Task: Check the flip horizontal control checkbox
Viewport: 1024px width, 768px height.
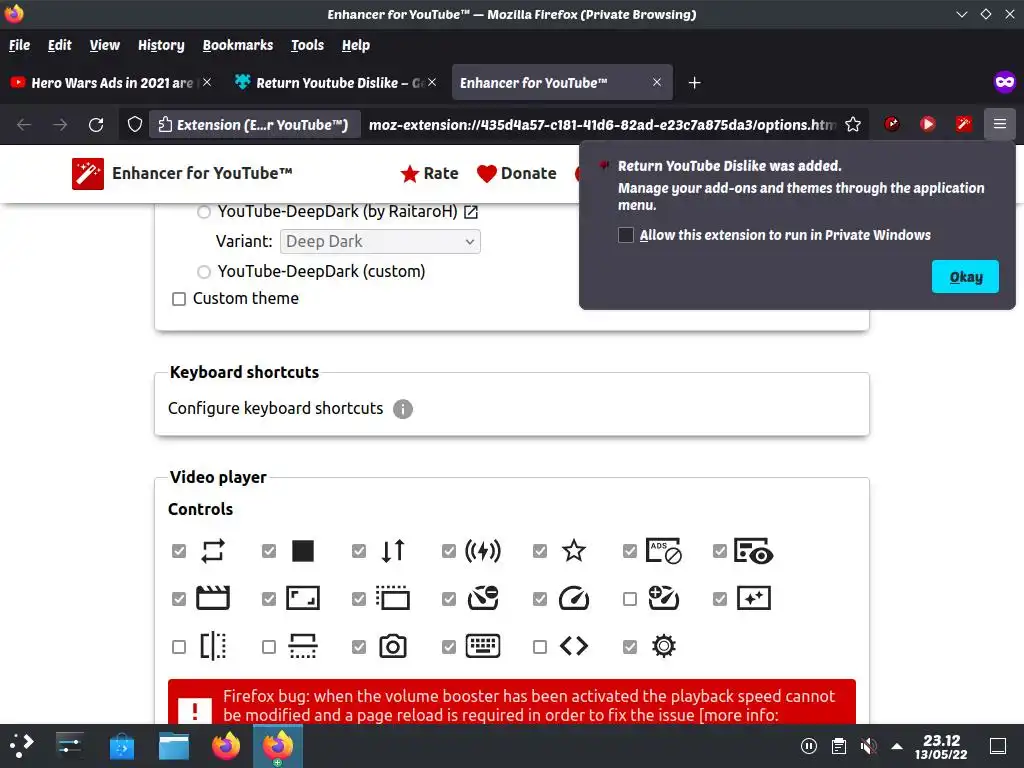Action: pos(179,647)
